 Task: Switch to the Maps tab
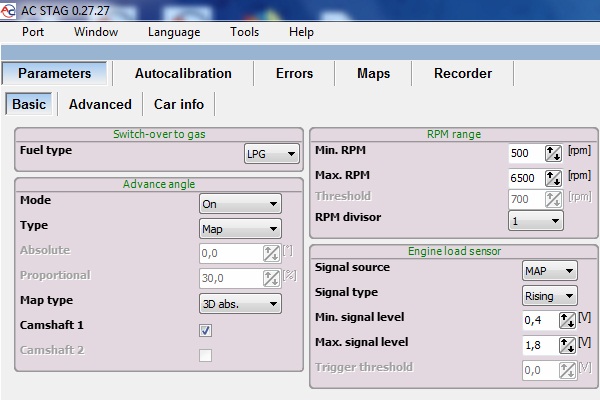(373, 74)
